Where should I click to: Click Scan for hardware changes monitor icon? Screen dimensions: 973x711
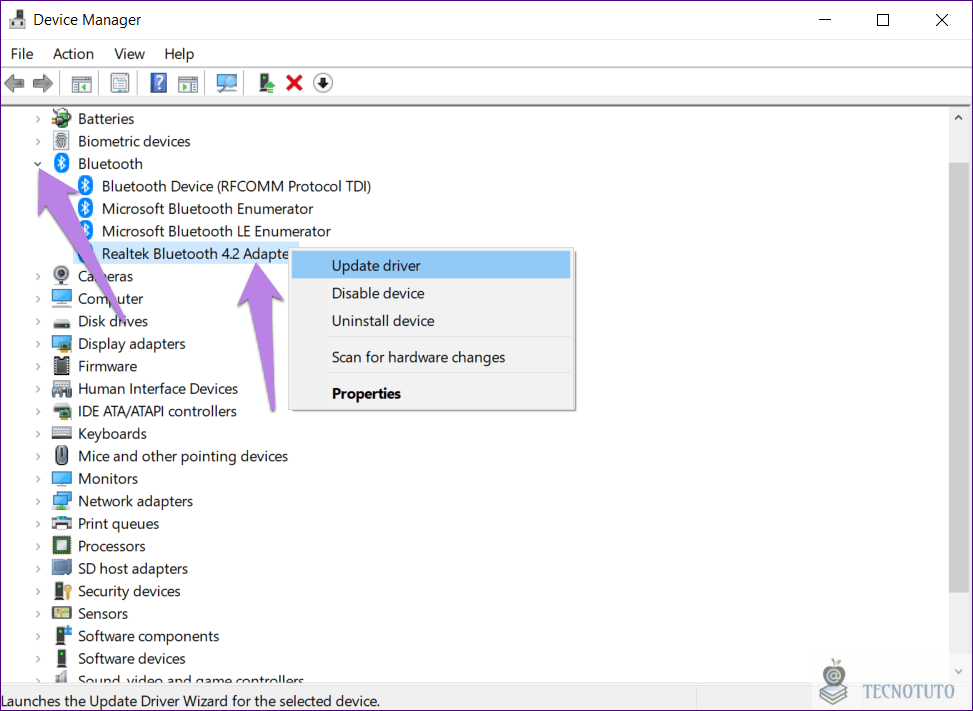point(226,83)
